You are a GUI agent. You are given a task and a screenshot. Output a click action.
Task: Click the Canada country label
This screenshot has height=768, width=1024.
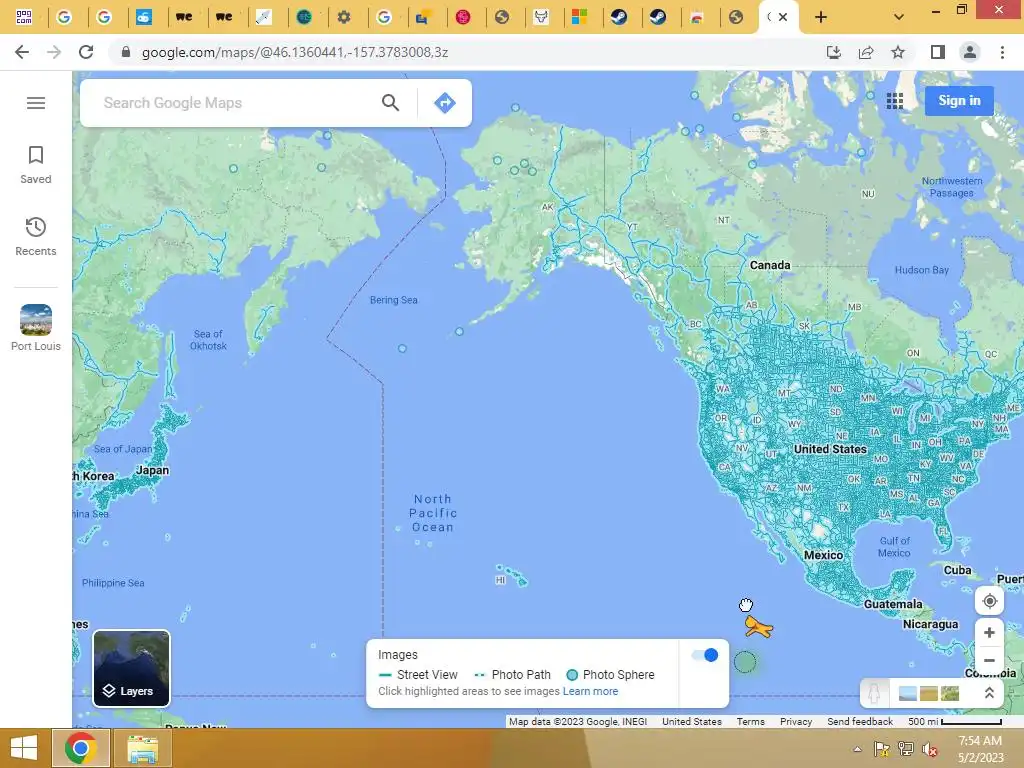tap(770, 265)
